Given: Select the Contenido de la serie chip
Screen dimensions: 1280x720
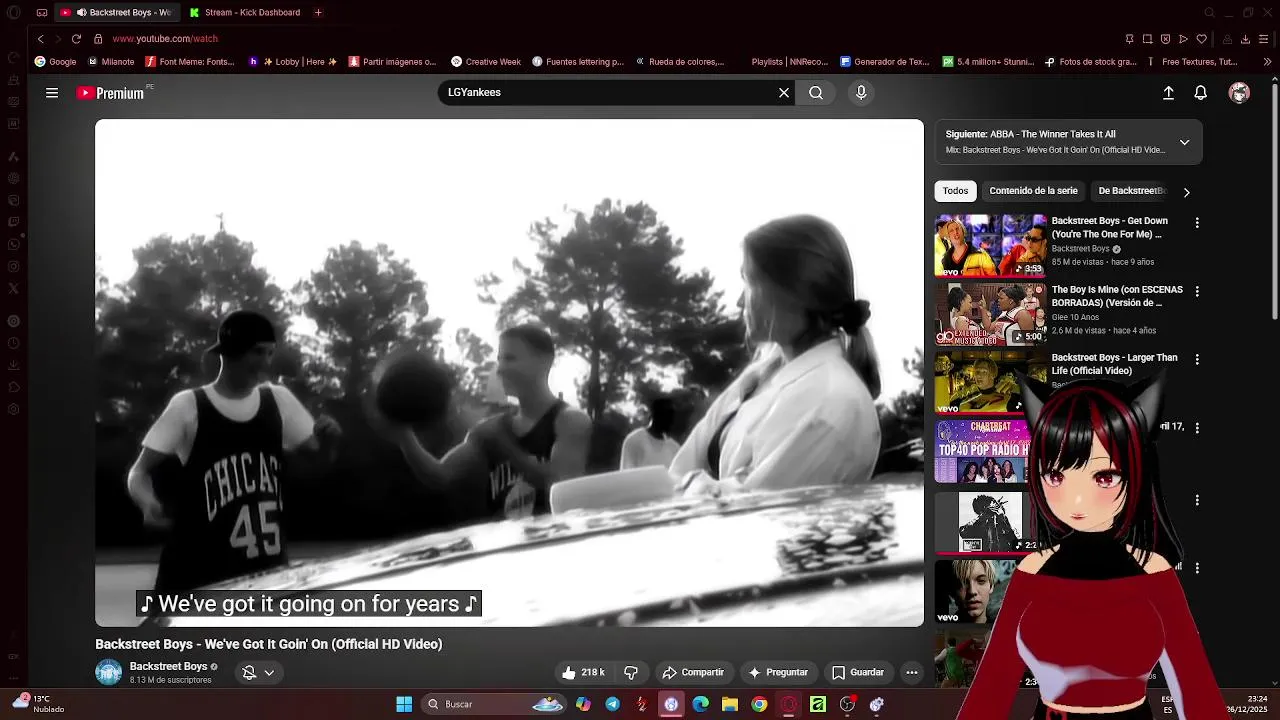Looking at the screenshot, I should 1033,191.
